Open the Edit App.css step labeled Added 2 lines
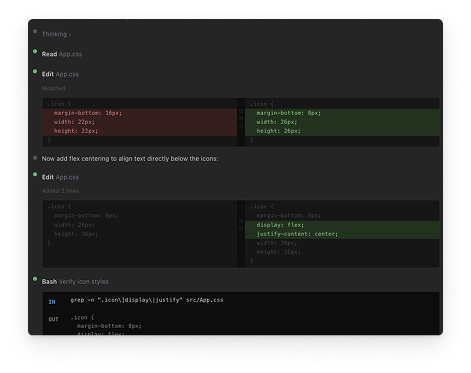This screenshot has width=471, height=373. click(x=60, y=177)
